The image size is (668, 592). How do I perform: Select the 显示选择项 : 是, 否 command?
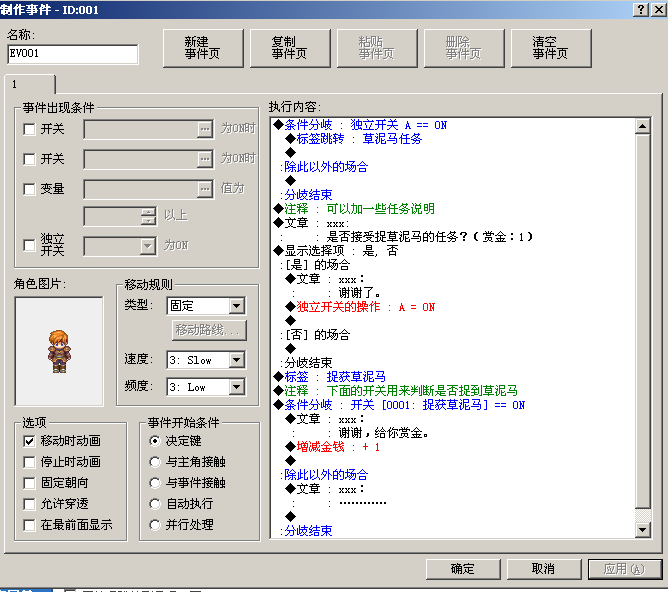click(x=336, y=251)
